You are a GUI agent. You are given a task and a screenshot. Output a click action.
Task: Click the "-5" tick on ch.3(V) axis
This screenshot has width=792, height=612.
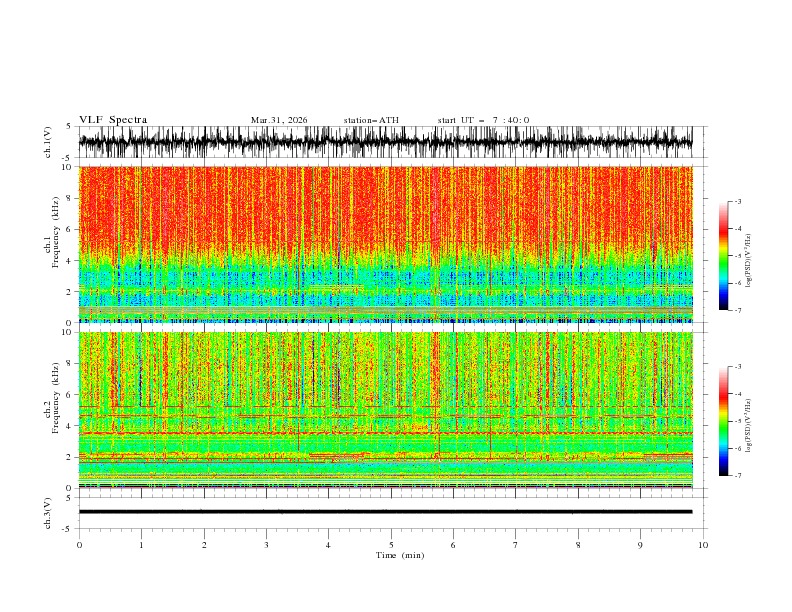pyautogui.click(x=67, y=529)
